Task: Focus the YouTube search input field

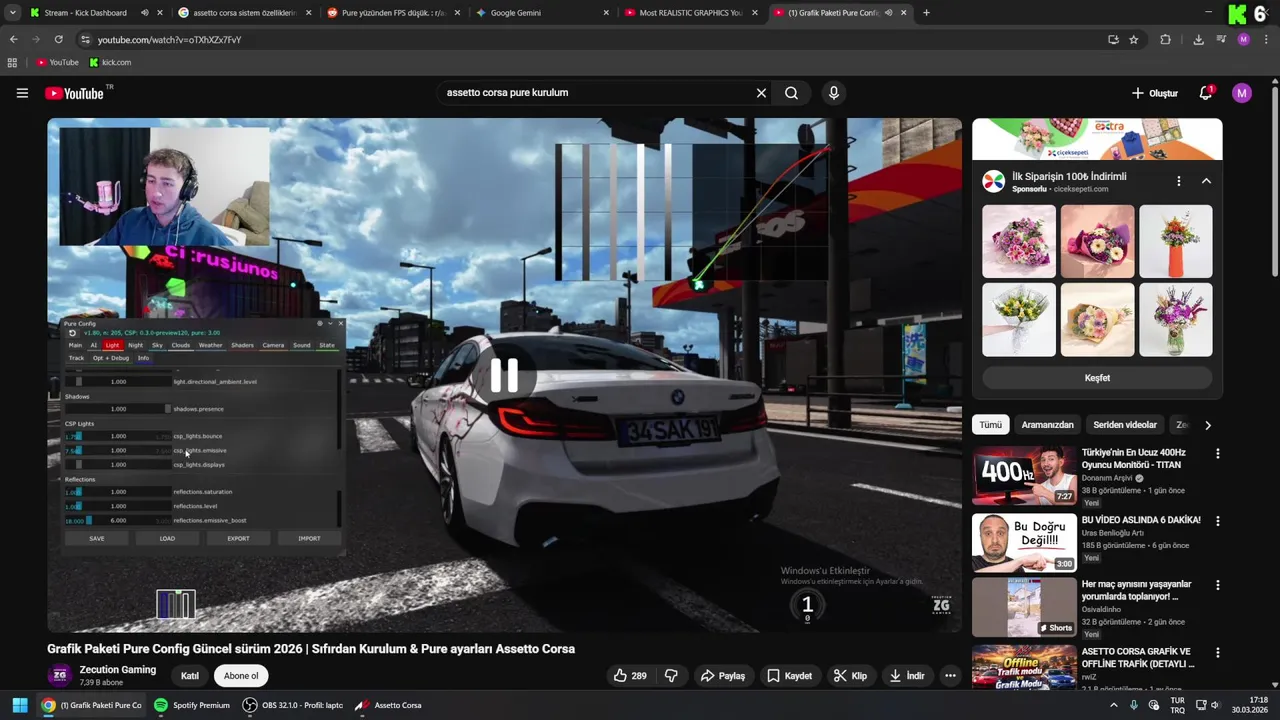Action: [x=595, y=93]
